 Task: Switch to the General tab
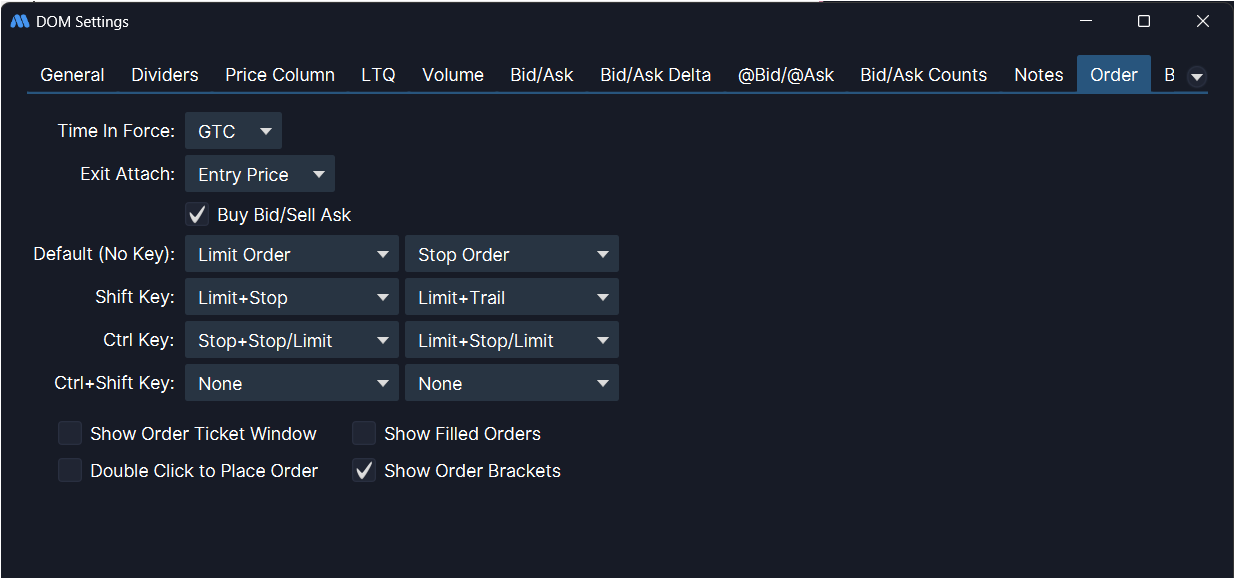pyautogui.click(x=72, y=75)
